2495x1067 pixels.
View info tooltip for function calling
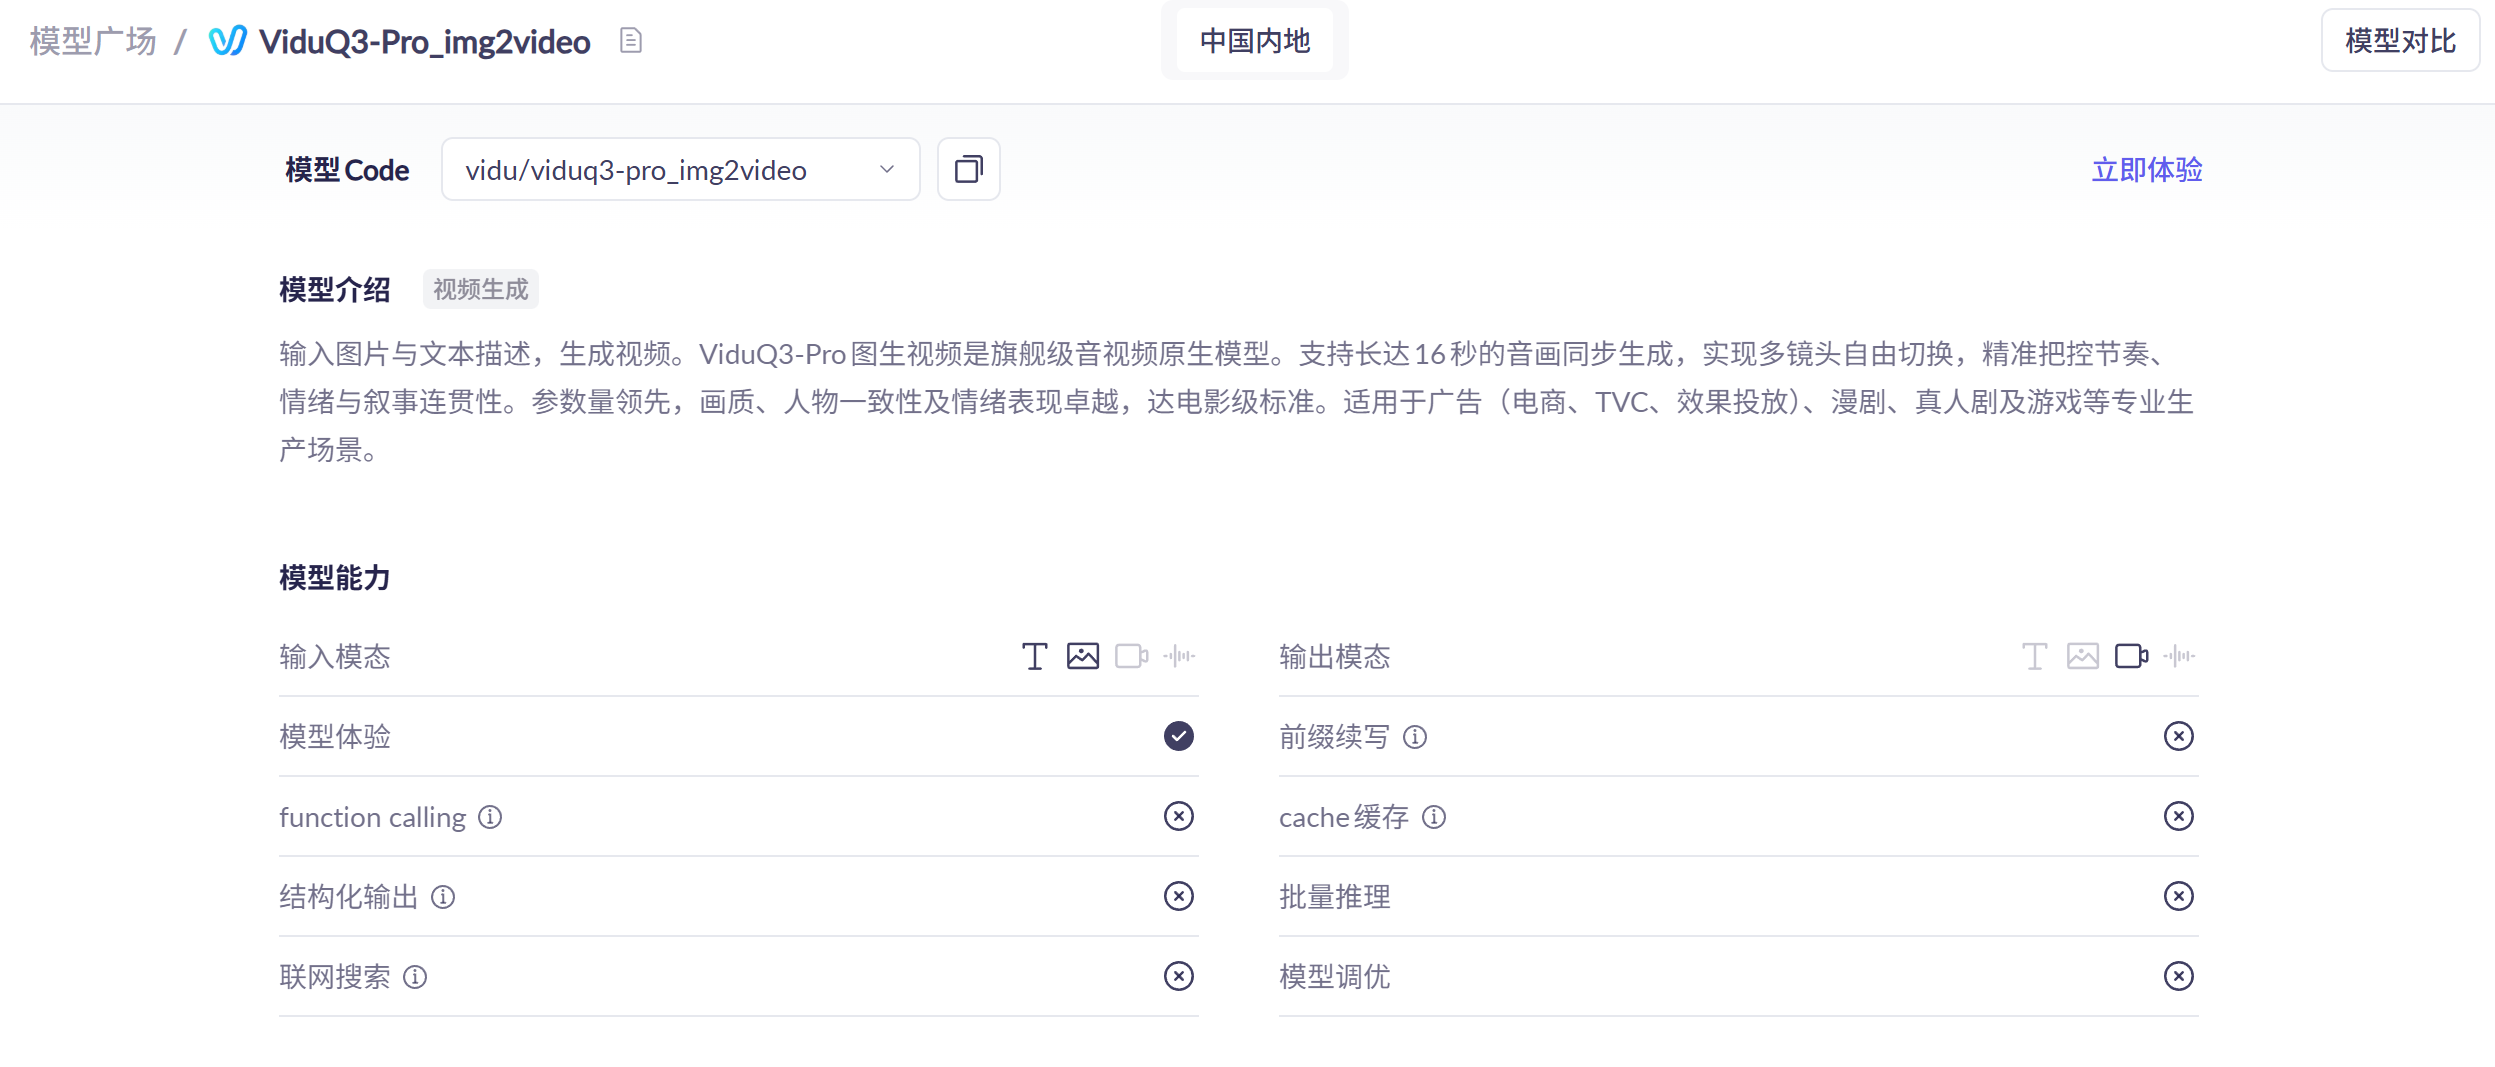point(490,817)
